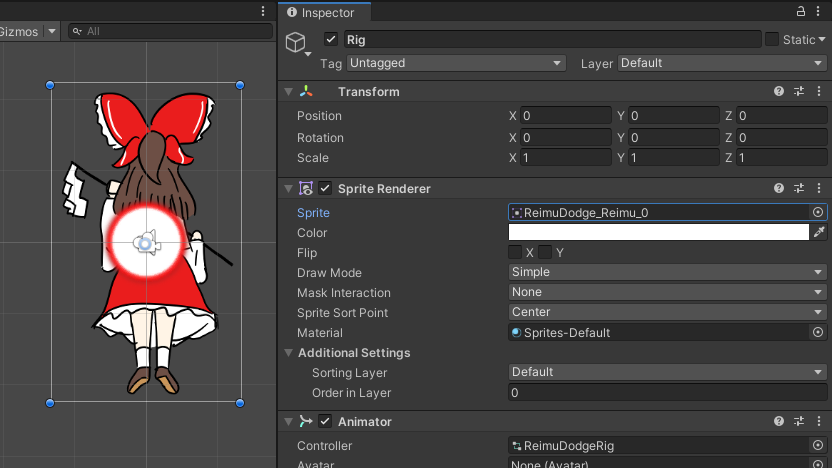Click Scale Y field

pos(674,158)
